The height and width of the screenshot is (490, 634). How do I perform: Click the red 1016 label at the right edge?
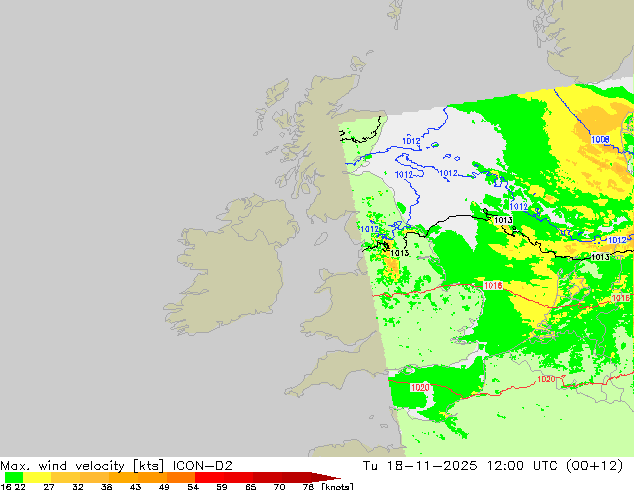click(x=621, y=298)
